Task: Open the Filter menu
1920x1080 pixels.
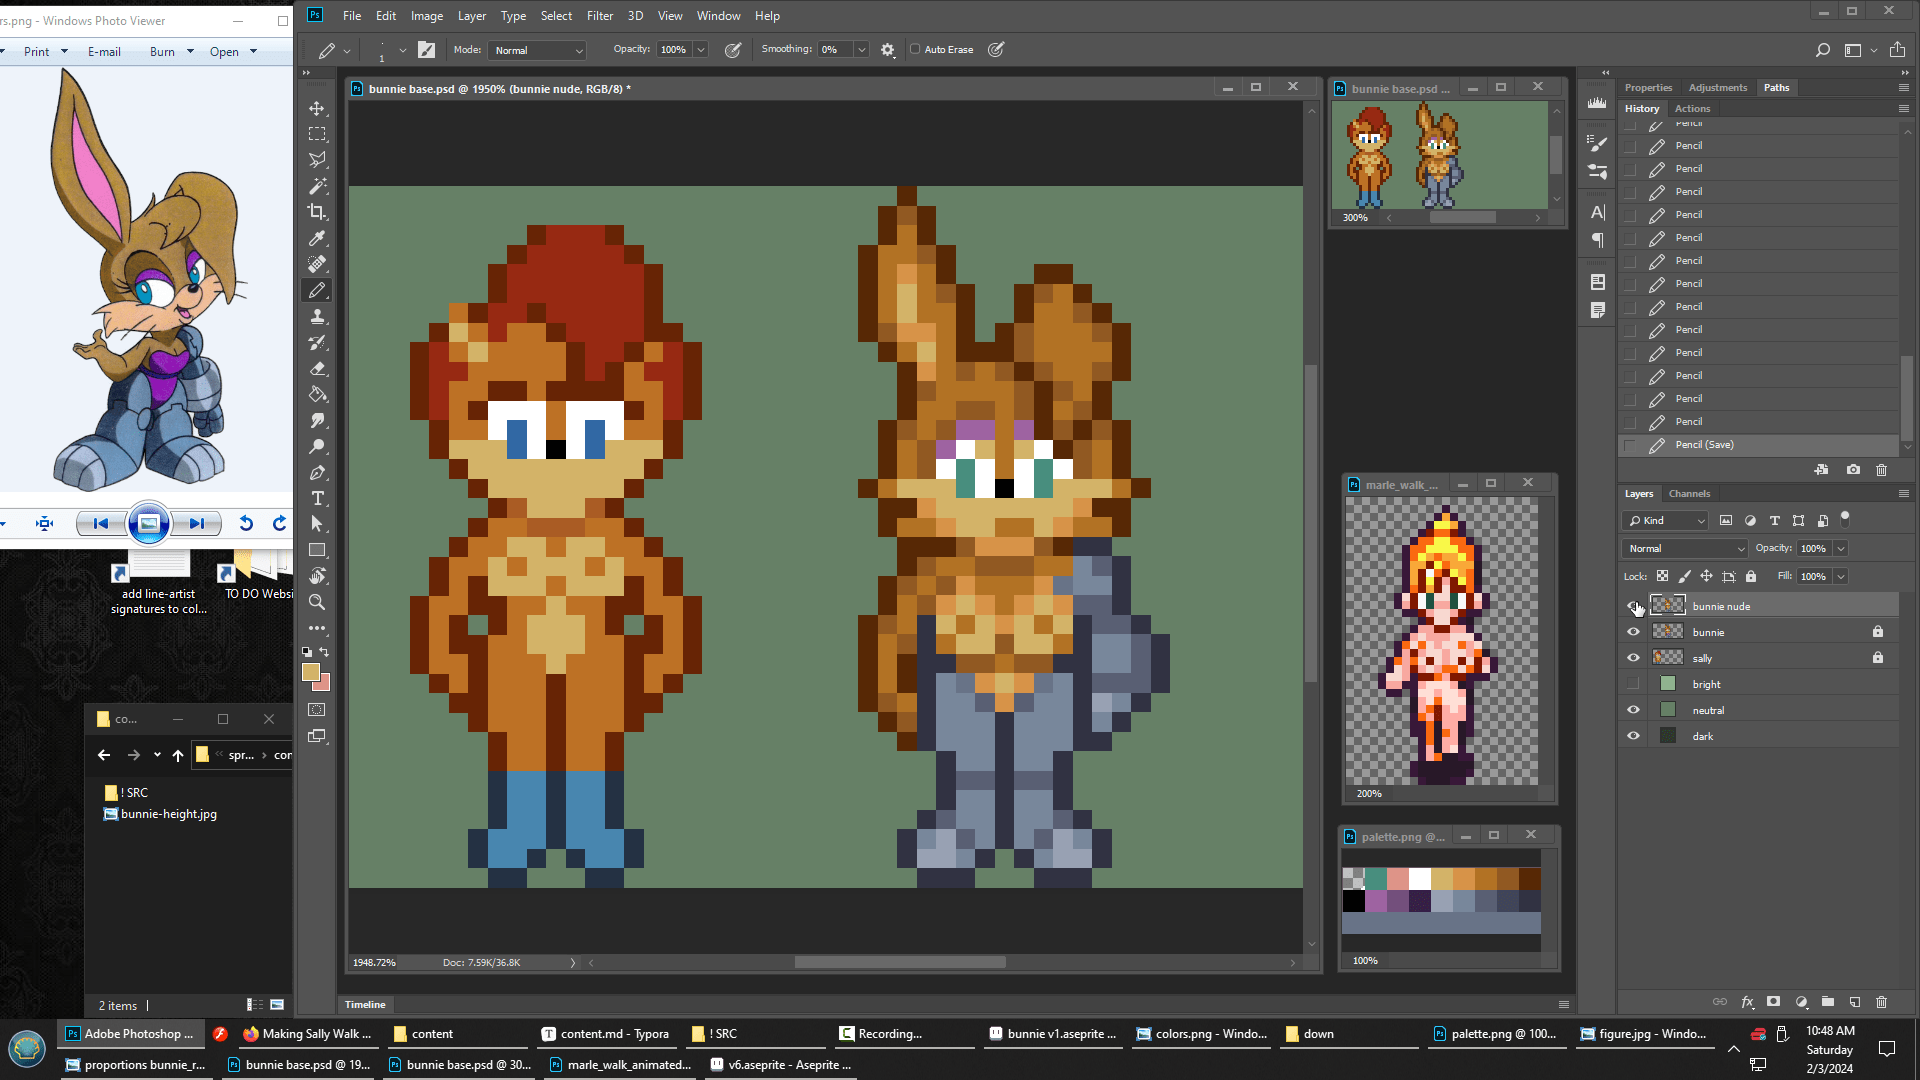Action: [x=599, y=16]
